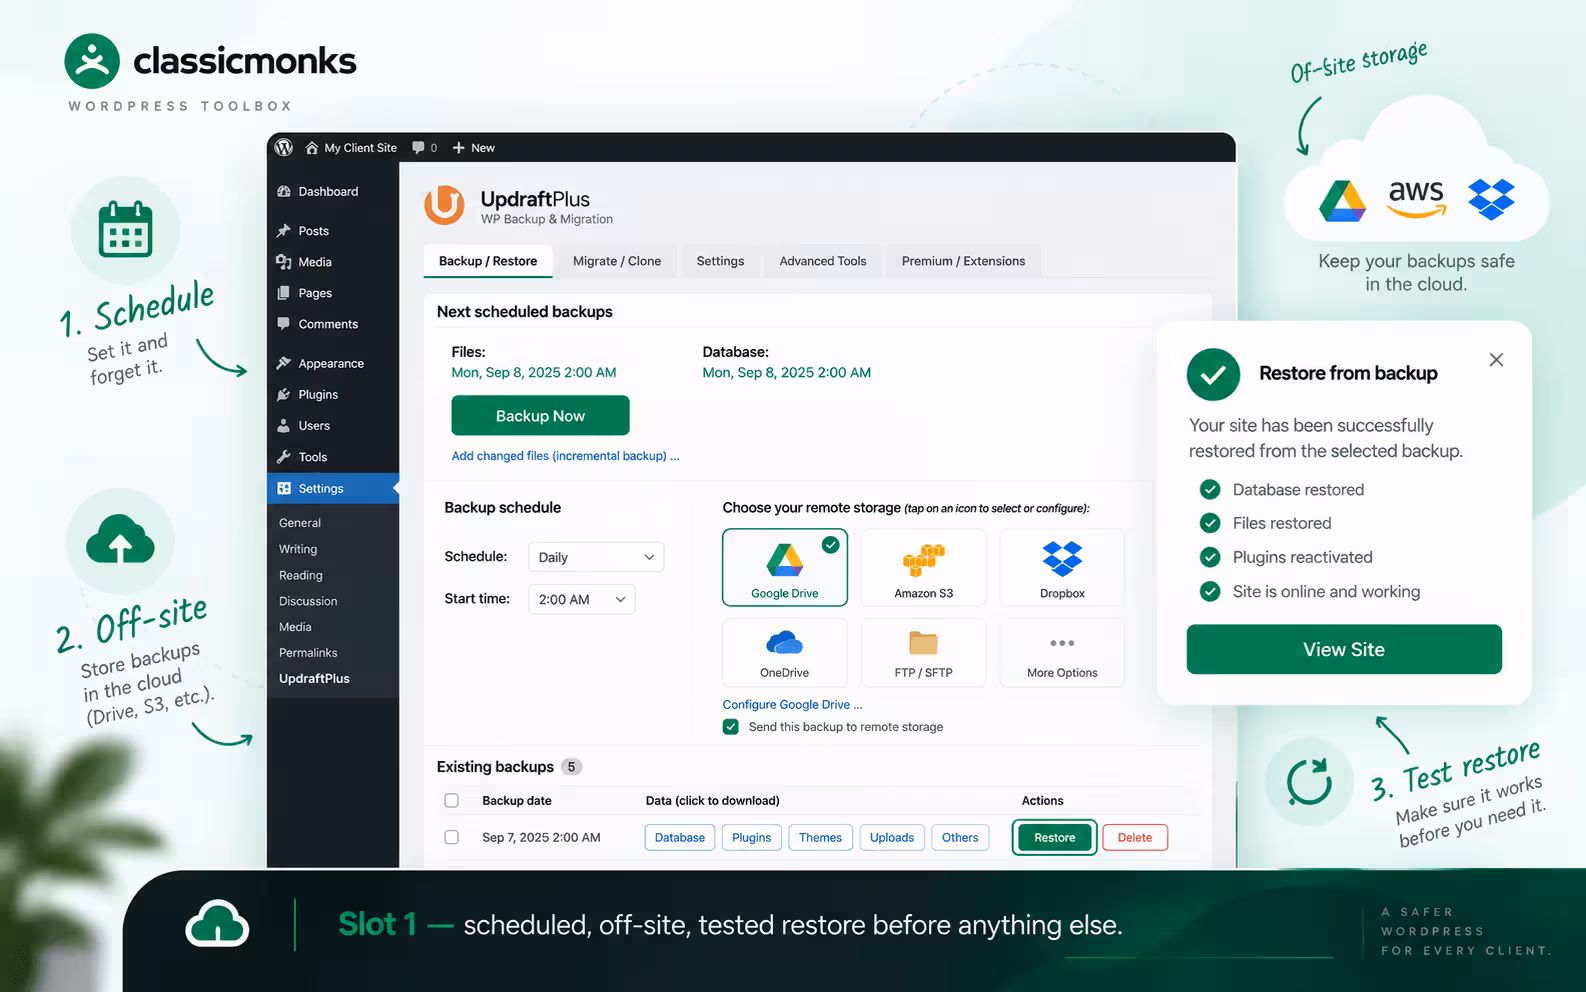Open the UpdraftPlus Settings tab
Image resolution: width=1586 pixels, height=992 pixels.
click(720, 261)
